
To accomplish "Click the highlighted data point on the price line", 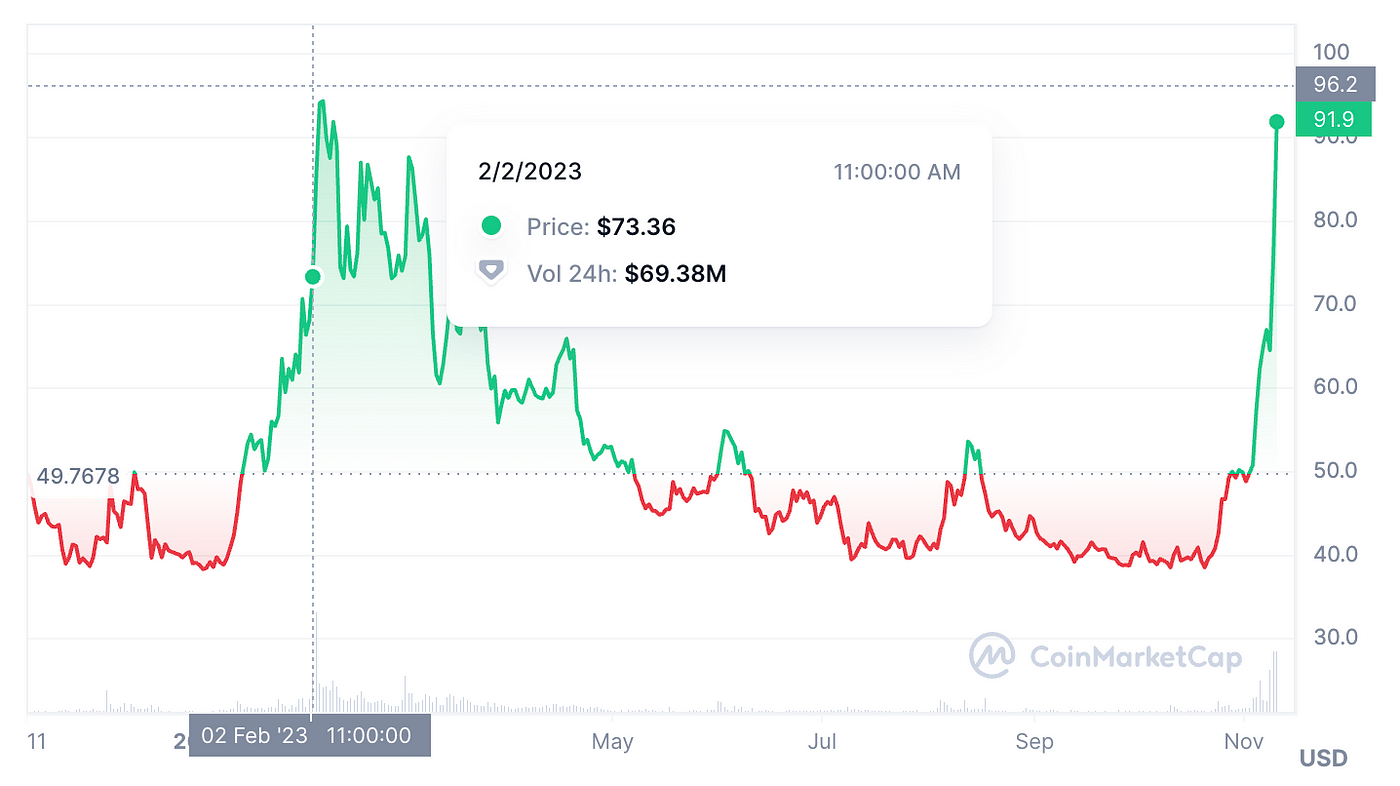I will (x=313, y=277).
